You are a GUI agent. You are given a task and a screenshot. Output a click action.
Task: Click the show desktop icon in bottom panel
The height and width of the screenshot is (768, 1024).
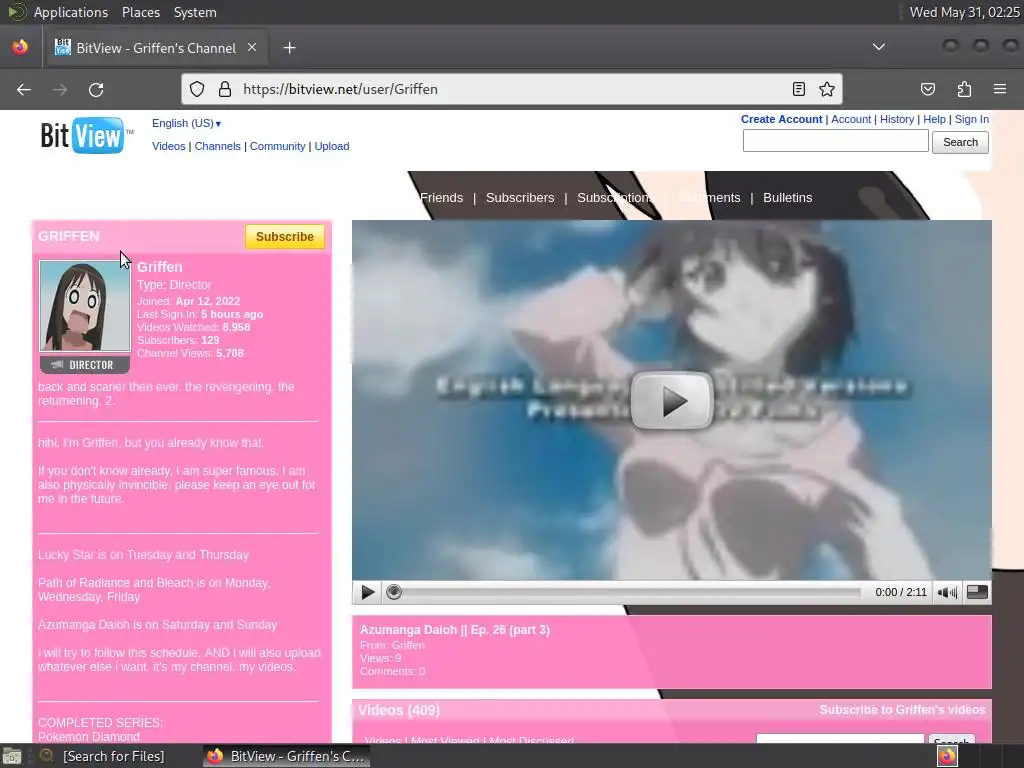(x=12, y=756)
